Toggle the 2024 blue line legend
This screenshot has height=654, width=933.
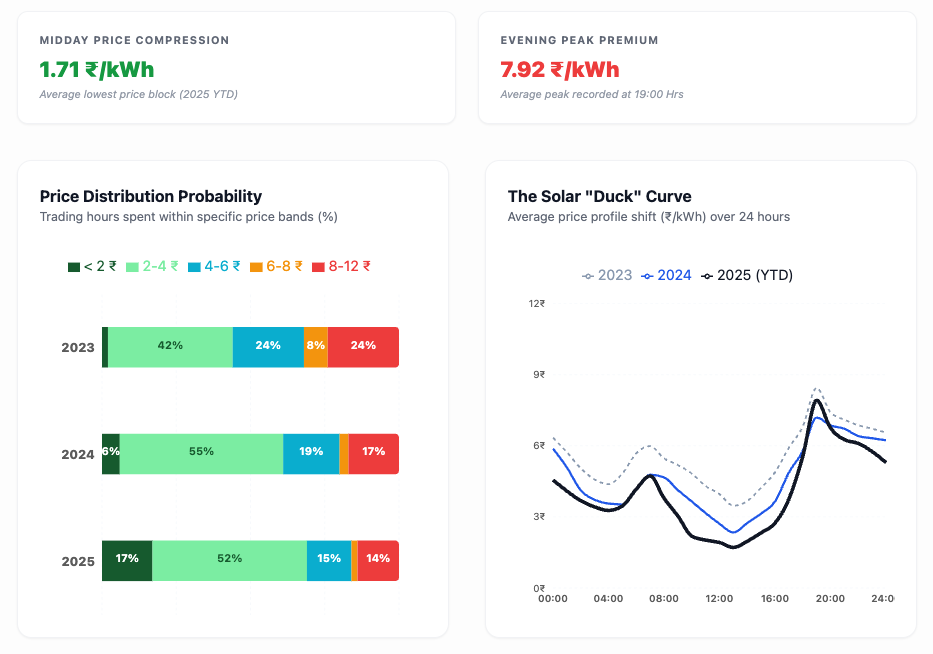pyautogui.click(x=666, y=275)
